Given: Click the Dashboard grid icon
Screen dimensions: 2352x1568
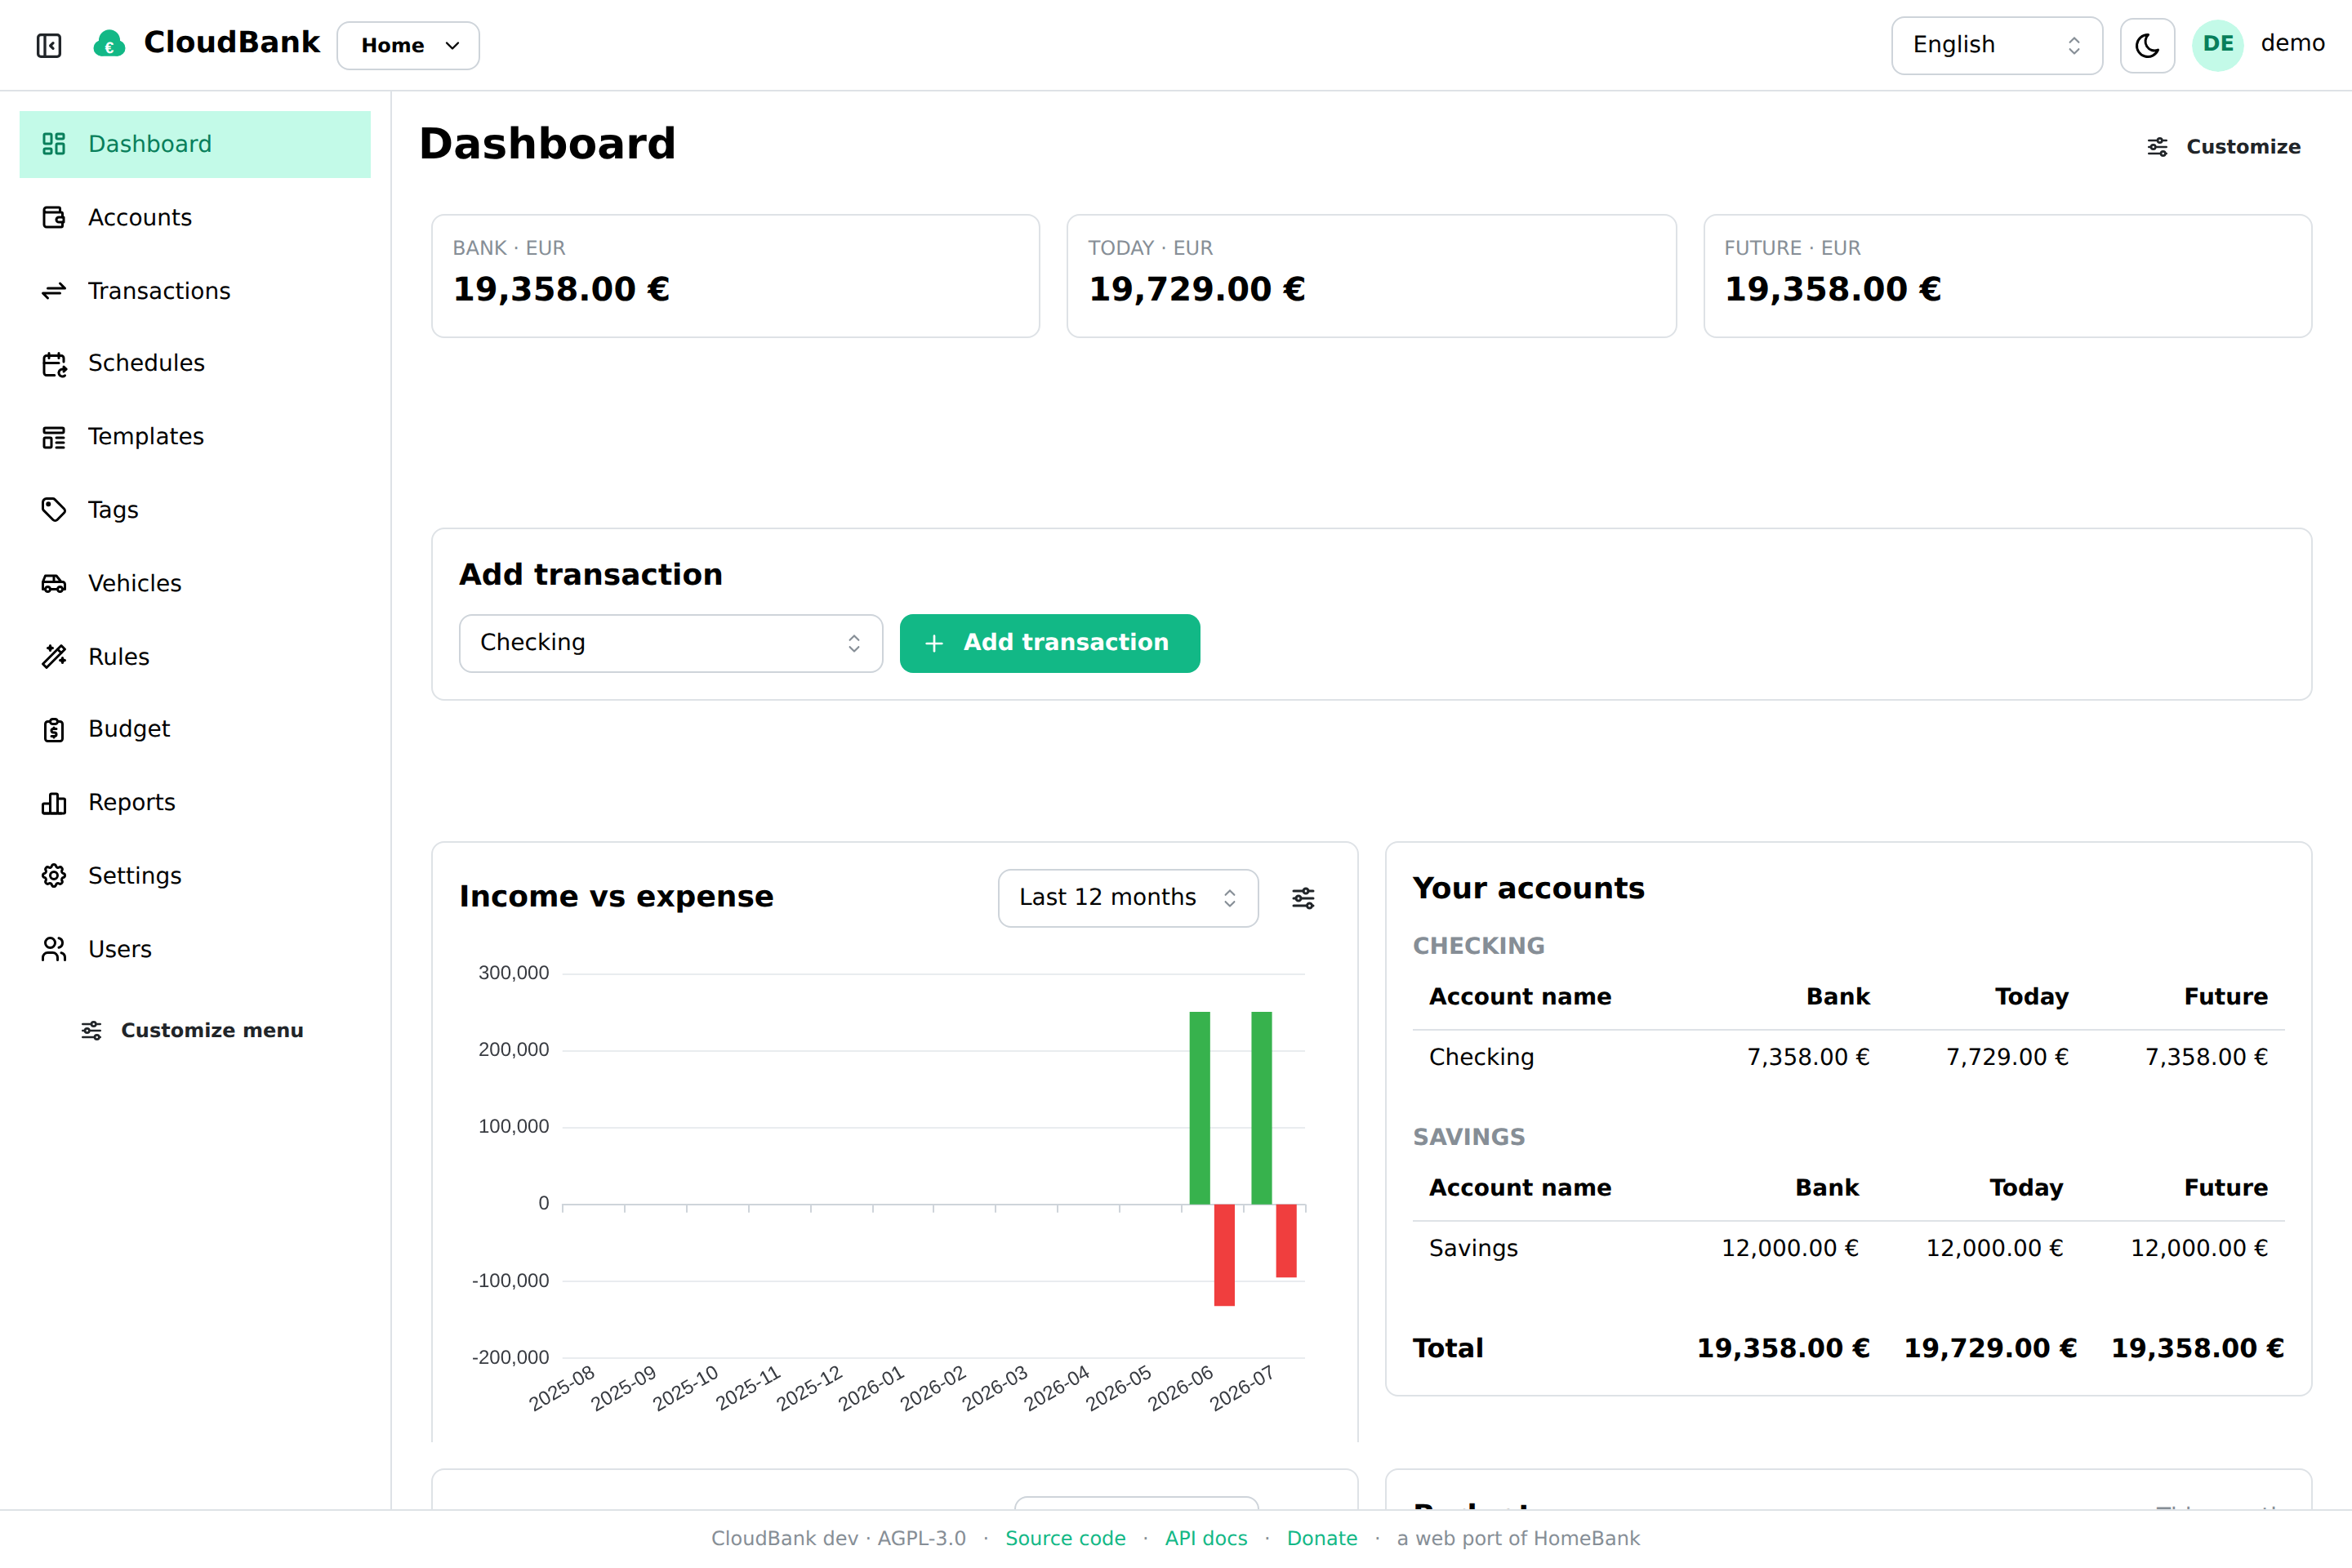Looking at the screenshot, I should 54,144.
